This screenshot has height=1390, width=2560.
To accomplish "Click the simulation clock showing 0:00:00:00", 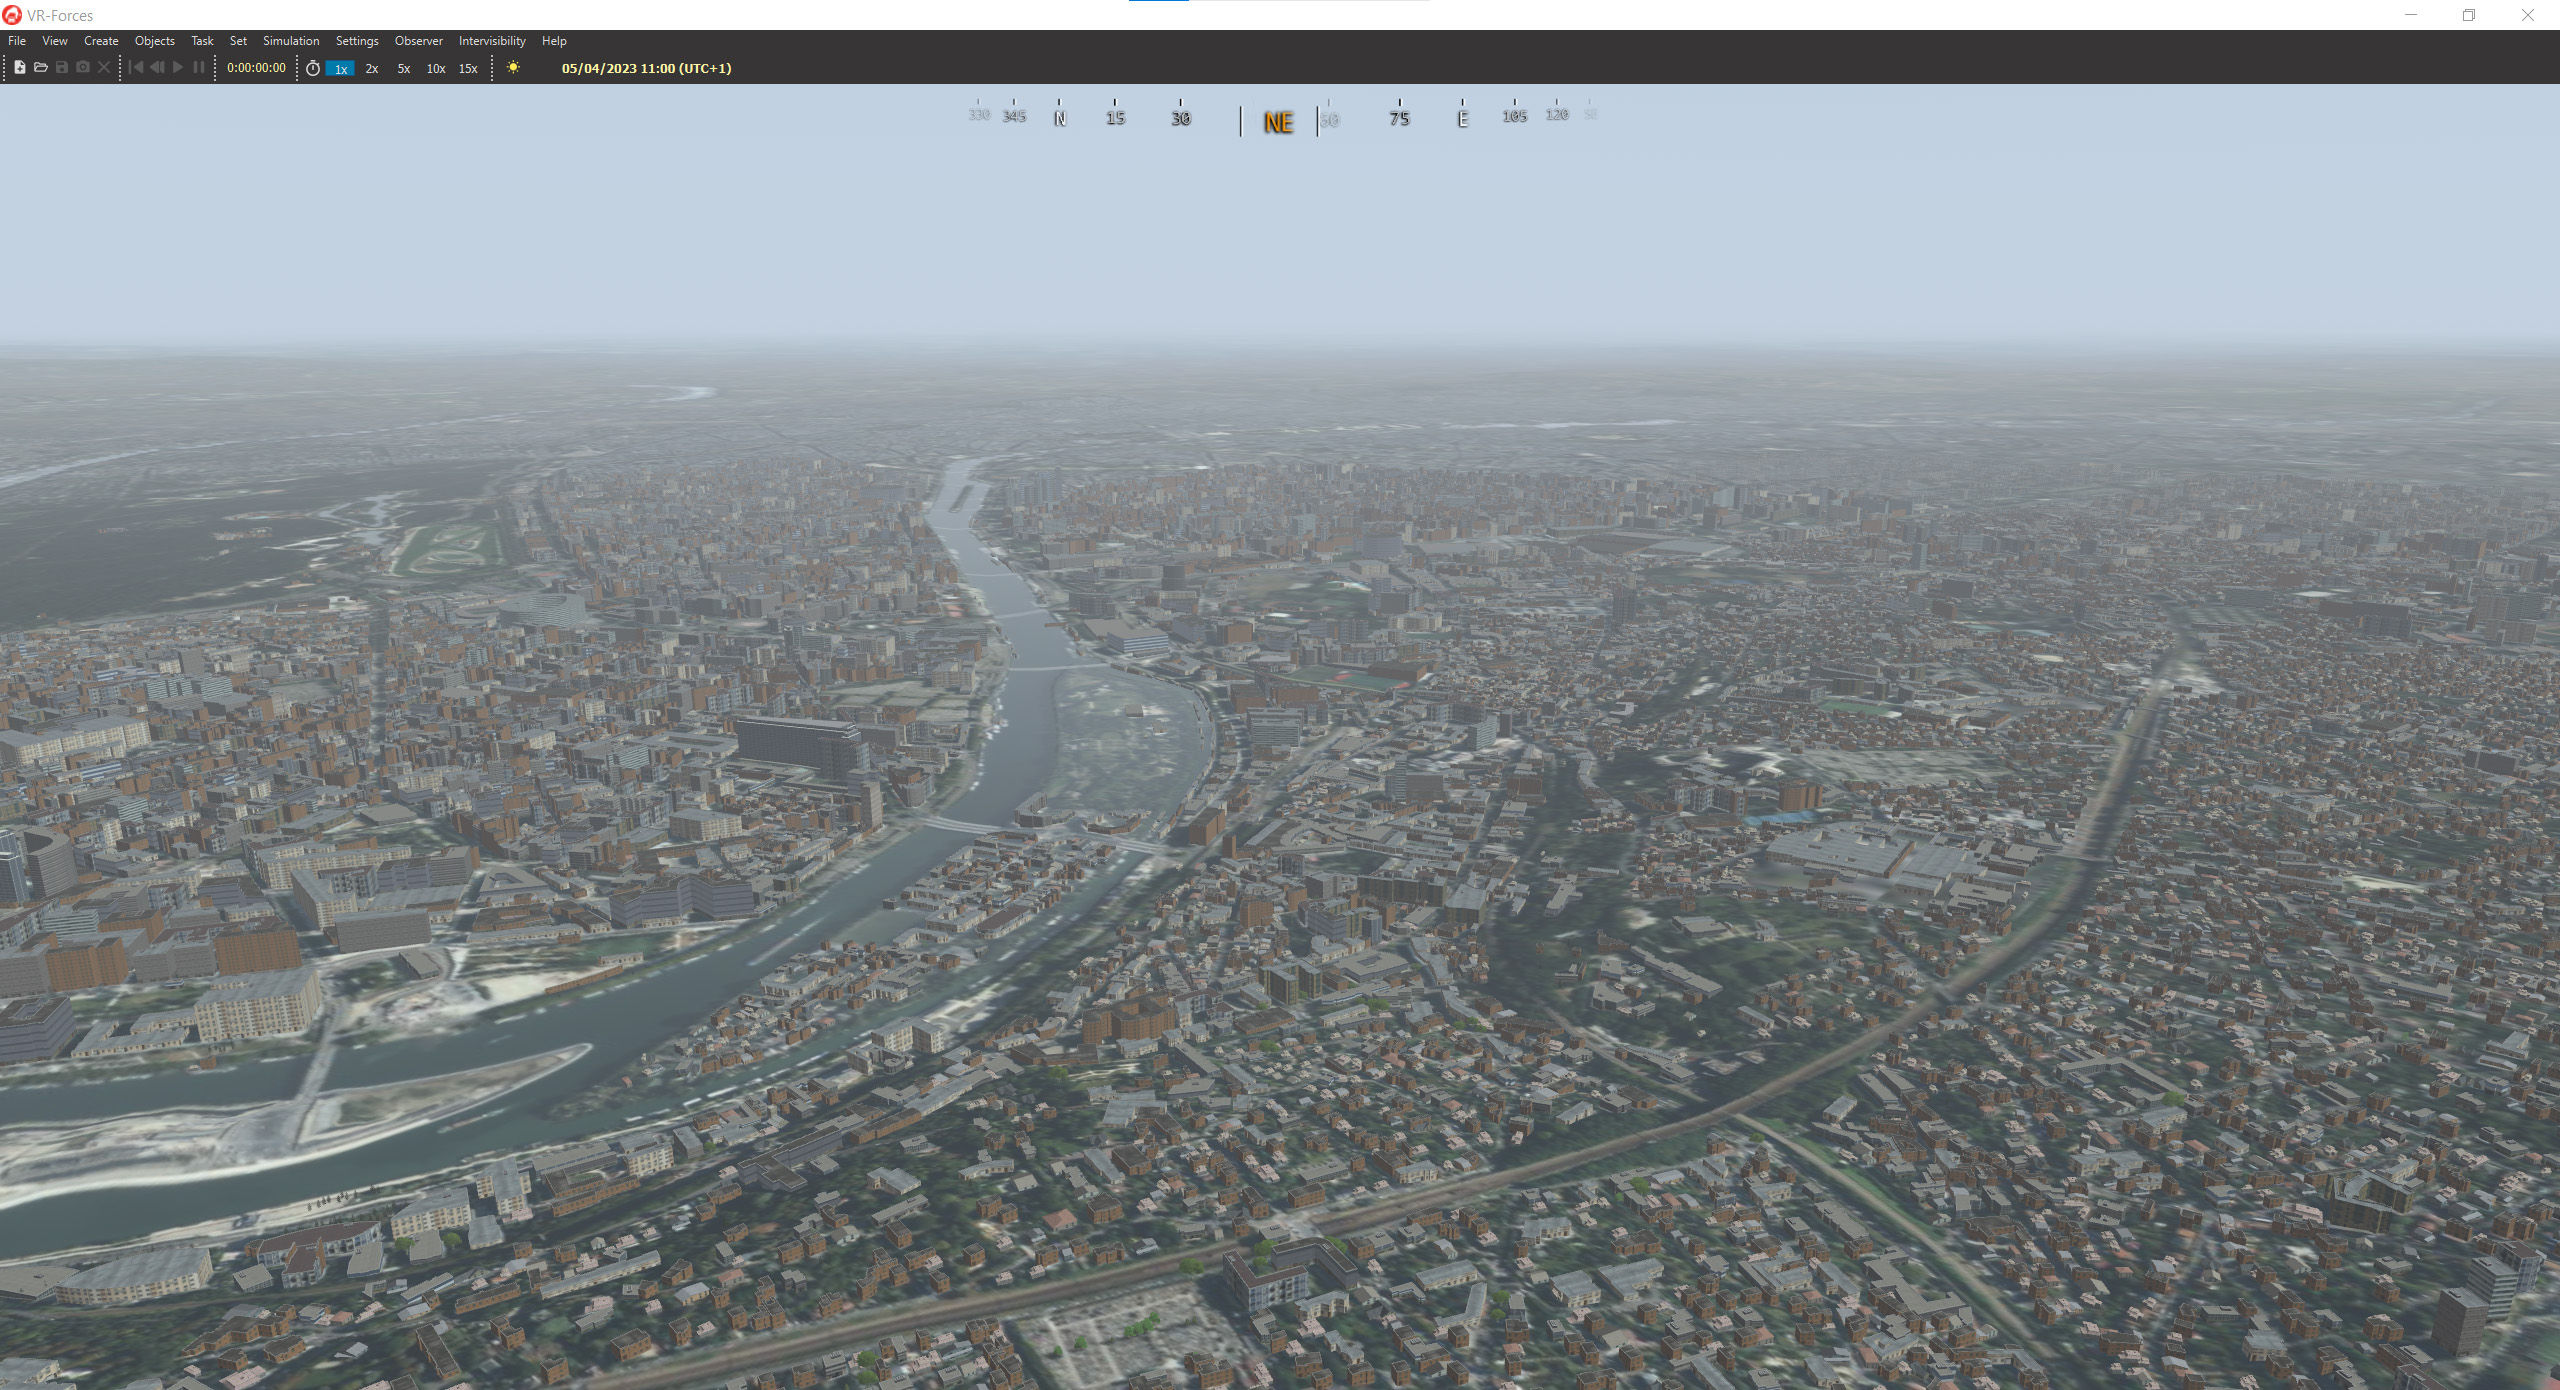I will pyautogui.click(x=257, y=67).
